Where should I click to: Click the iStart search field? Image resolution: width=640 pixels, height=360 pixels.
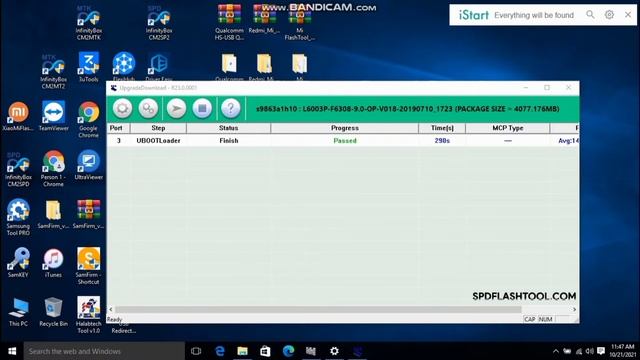pyautogui.click(x=534, y=15)
